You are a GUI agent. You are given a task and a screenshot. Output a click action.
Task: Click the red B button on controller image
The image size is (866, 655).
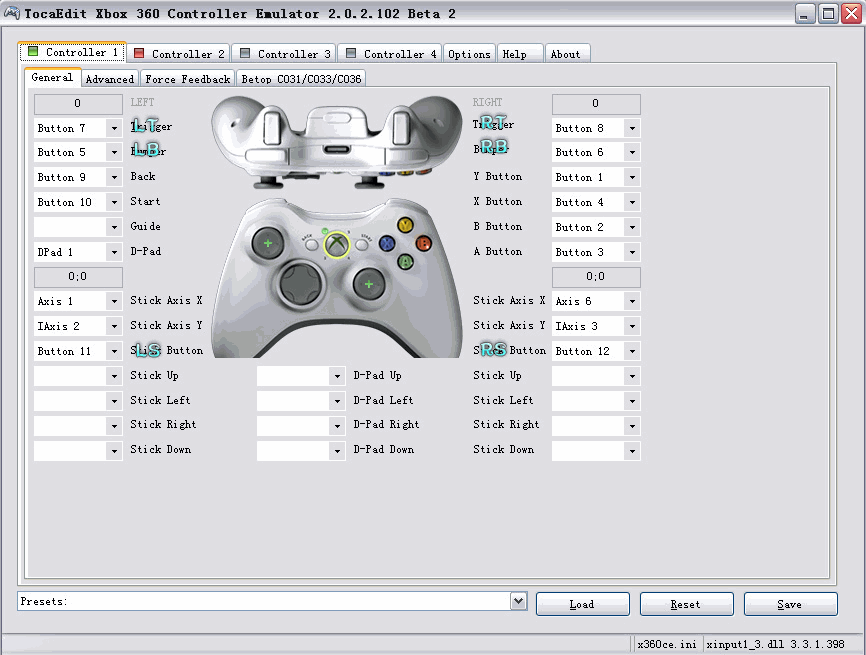424,243
